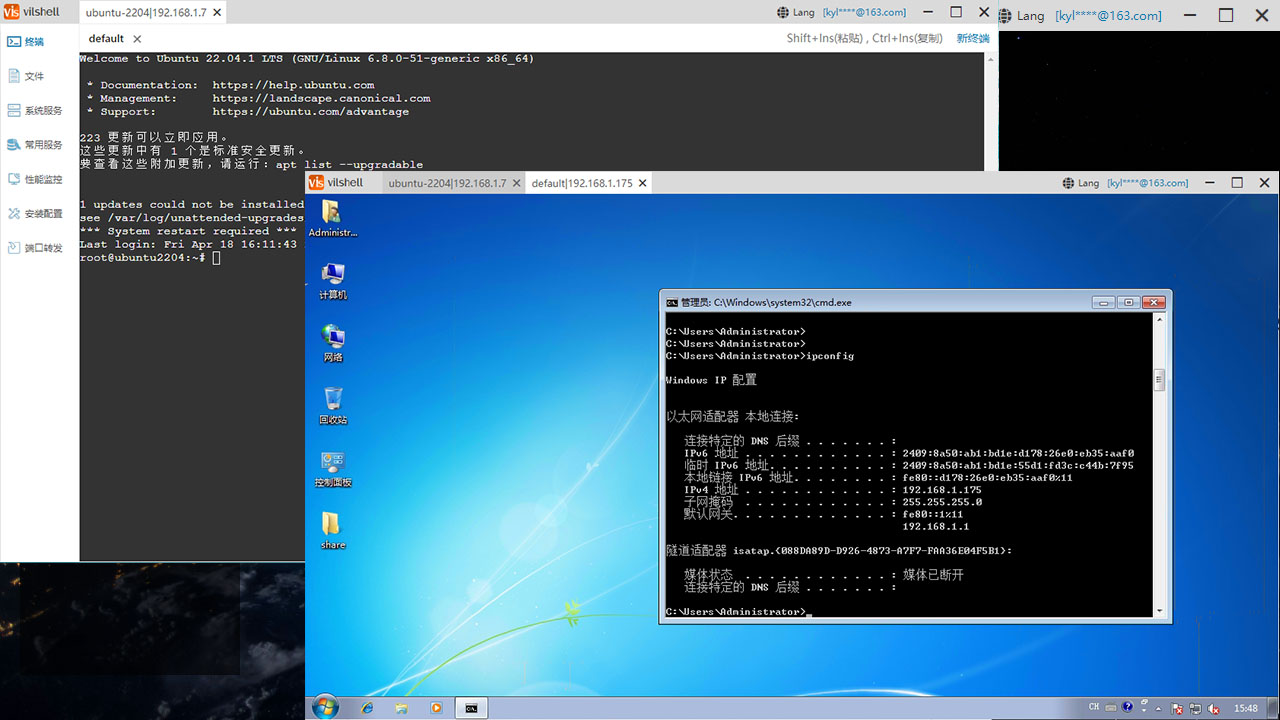Click the Action Center flag in the tray

point(1177,708)
